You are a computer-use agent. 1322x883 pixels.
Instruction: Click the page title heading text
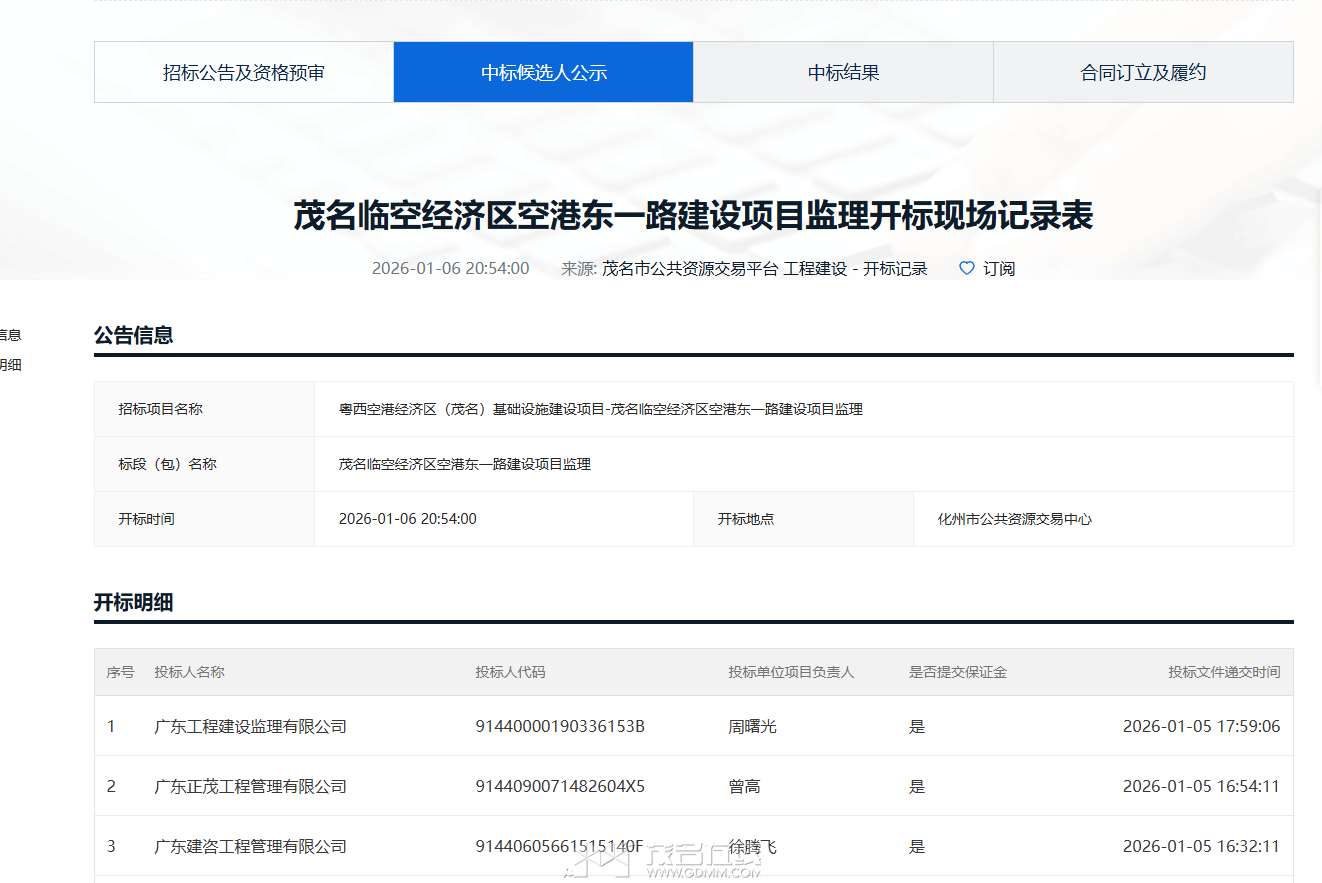point(693,215)
